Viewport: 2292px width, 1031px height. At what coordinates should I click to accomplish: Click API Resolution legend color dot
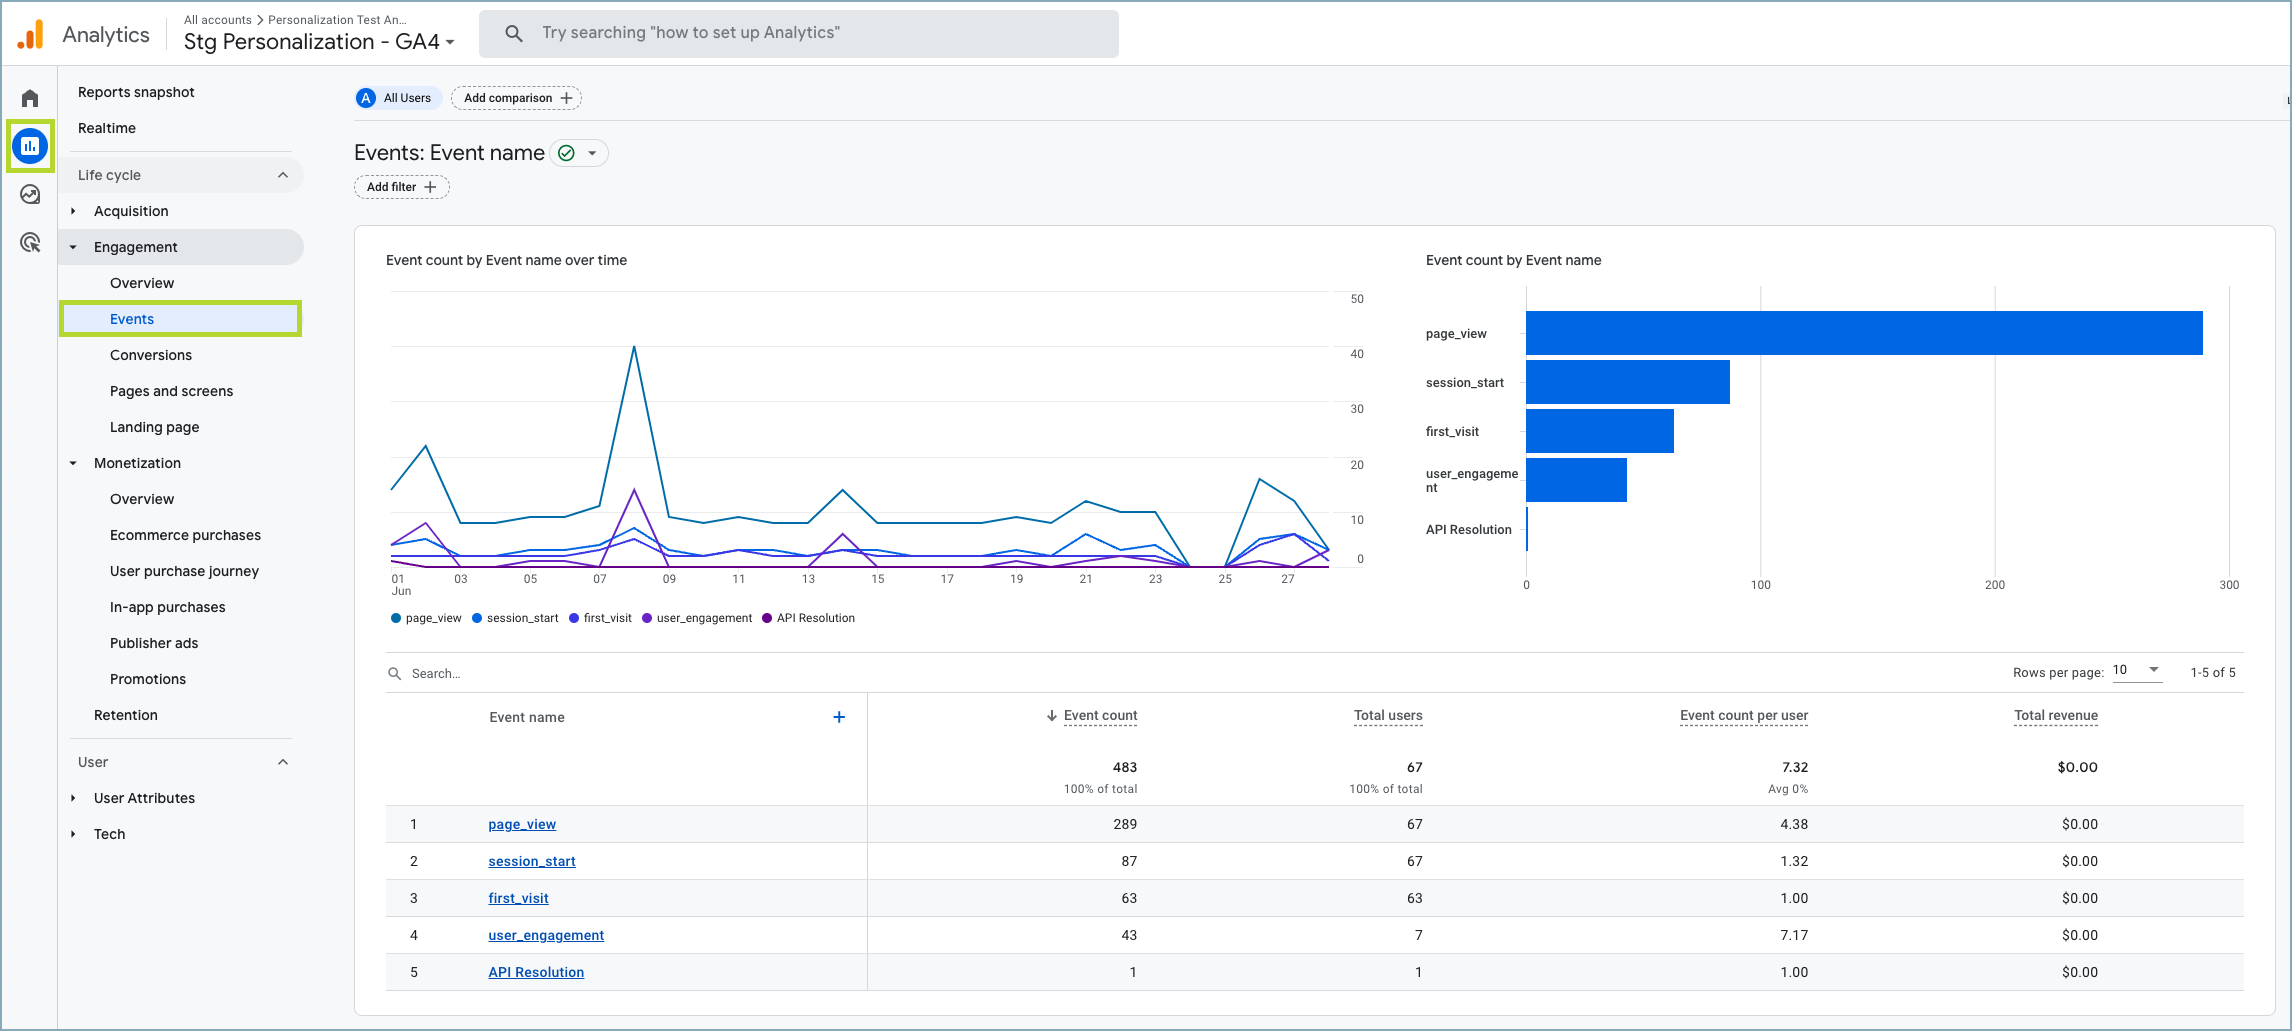[x=767, y=618]
